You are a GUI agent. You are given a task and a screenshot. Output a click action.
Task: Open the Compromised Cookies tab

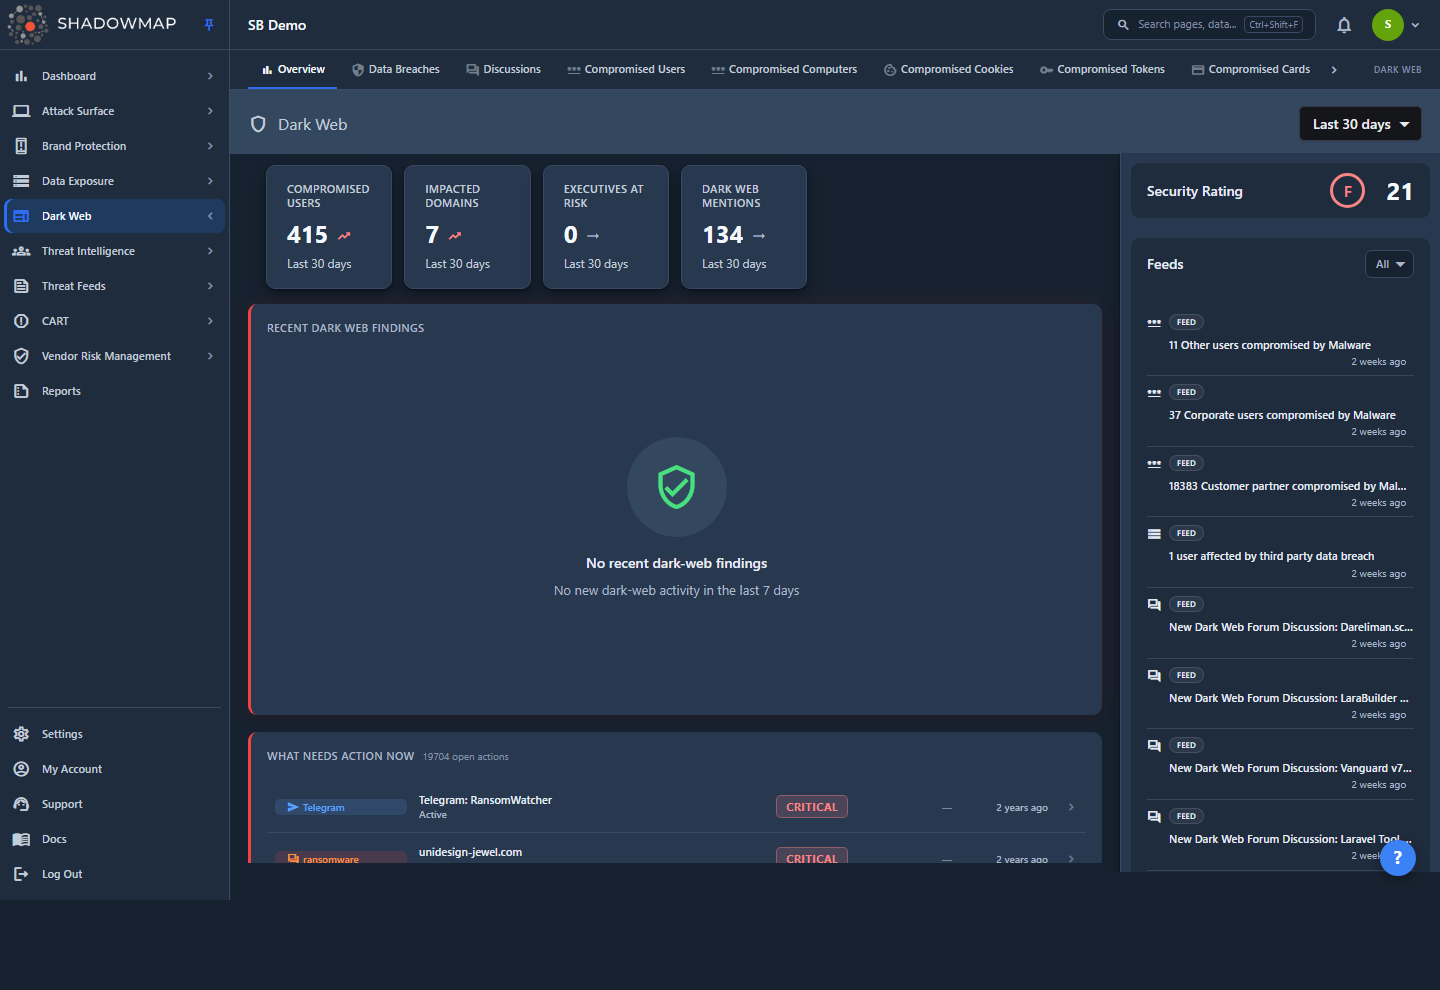pos(949,69)
